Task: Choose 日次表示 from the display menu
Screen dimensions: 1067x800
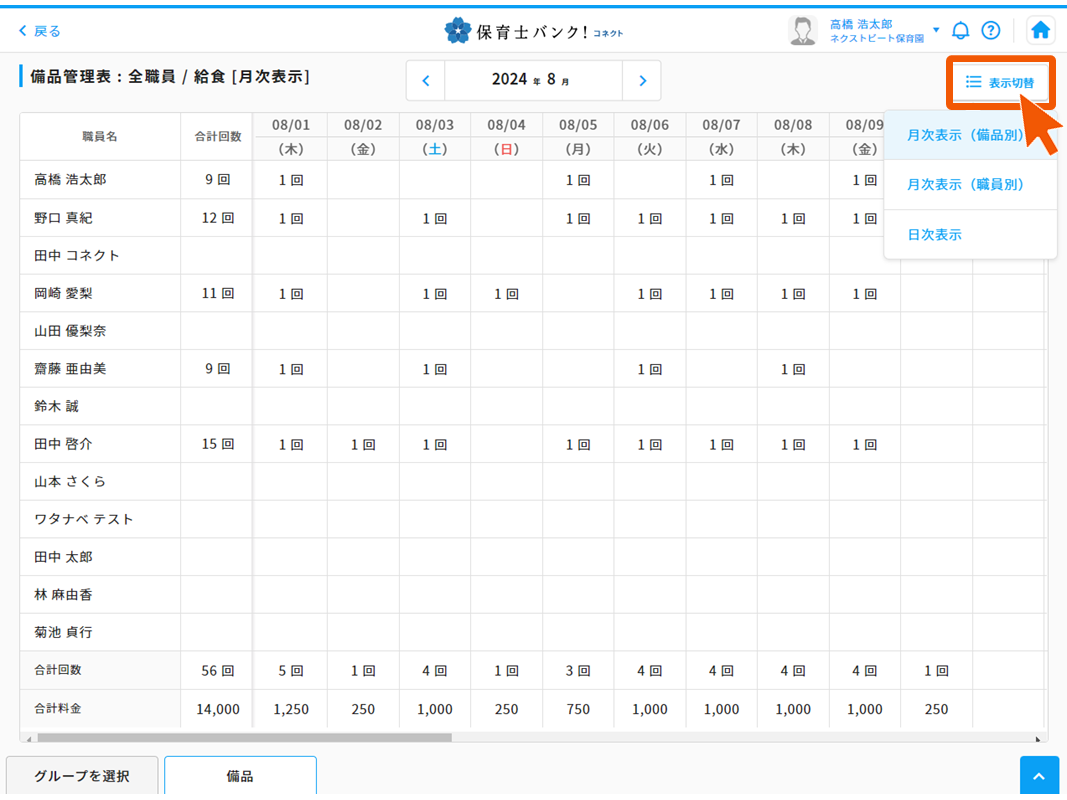Action: 934,234
